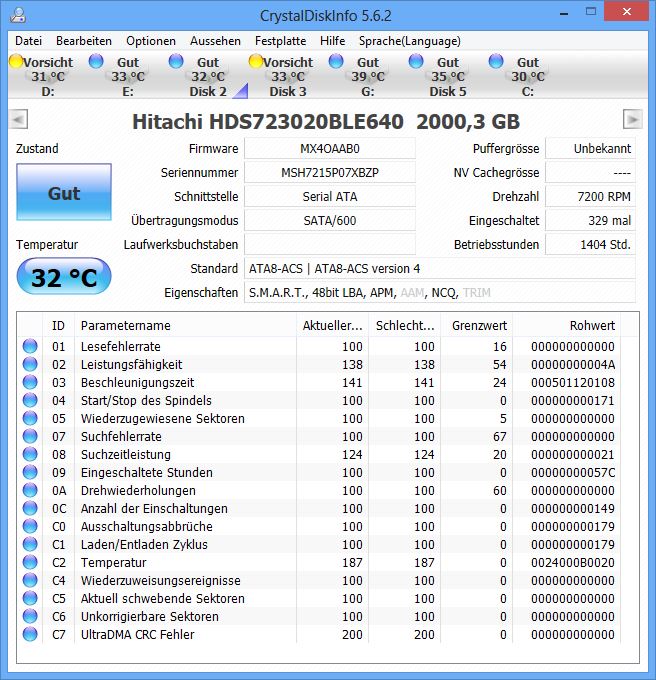The image size is (656, 680).
Task: Click the Eingeschaltet value 329 mal
Action: (591, 221)
